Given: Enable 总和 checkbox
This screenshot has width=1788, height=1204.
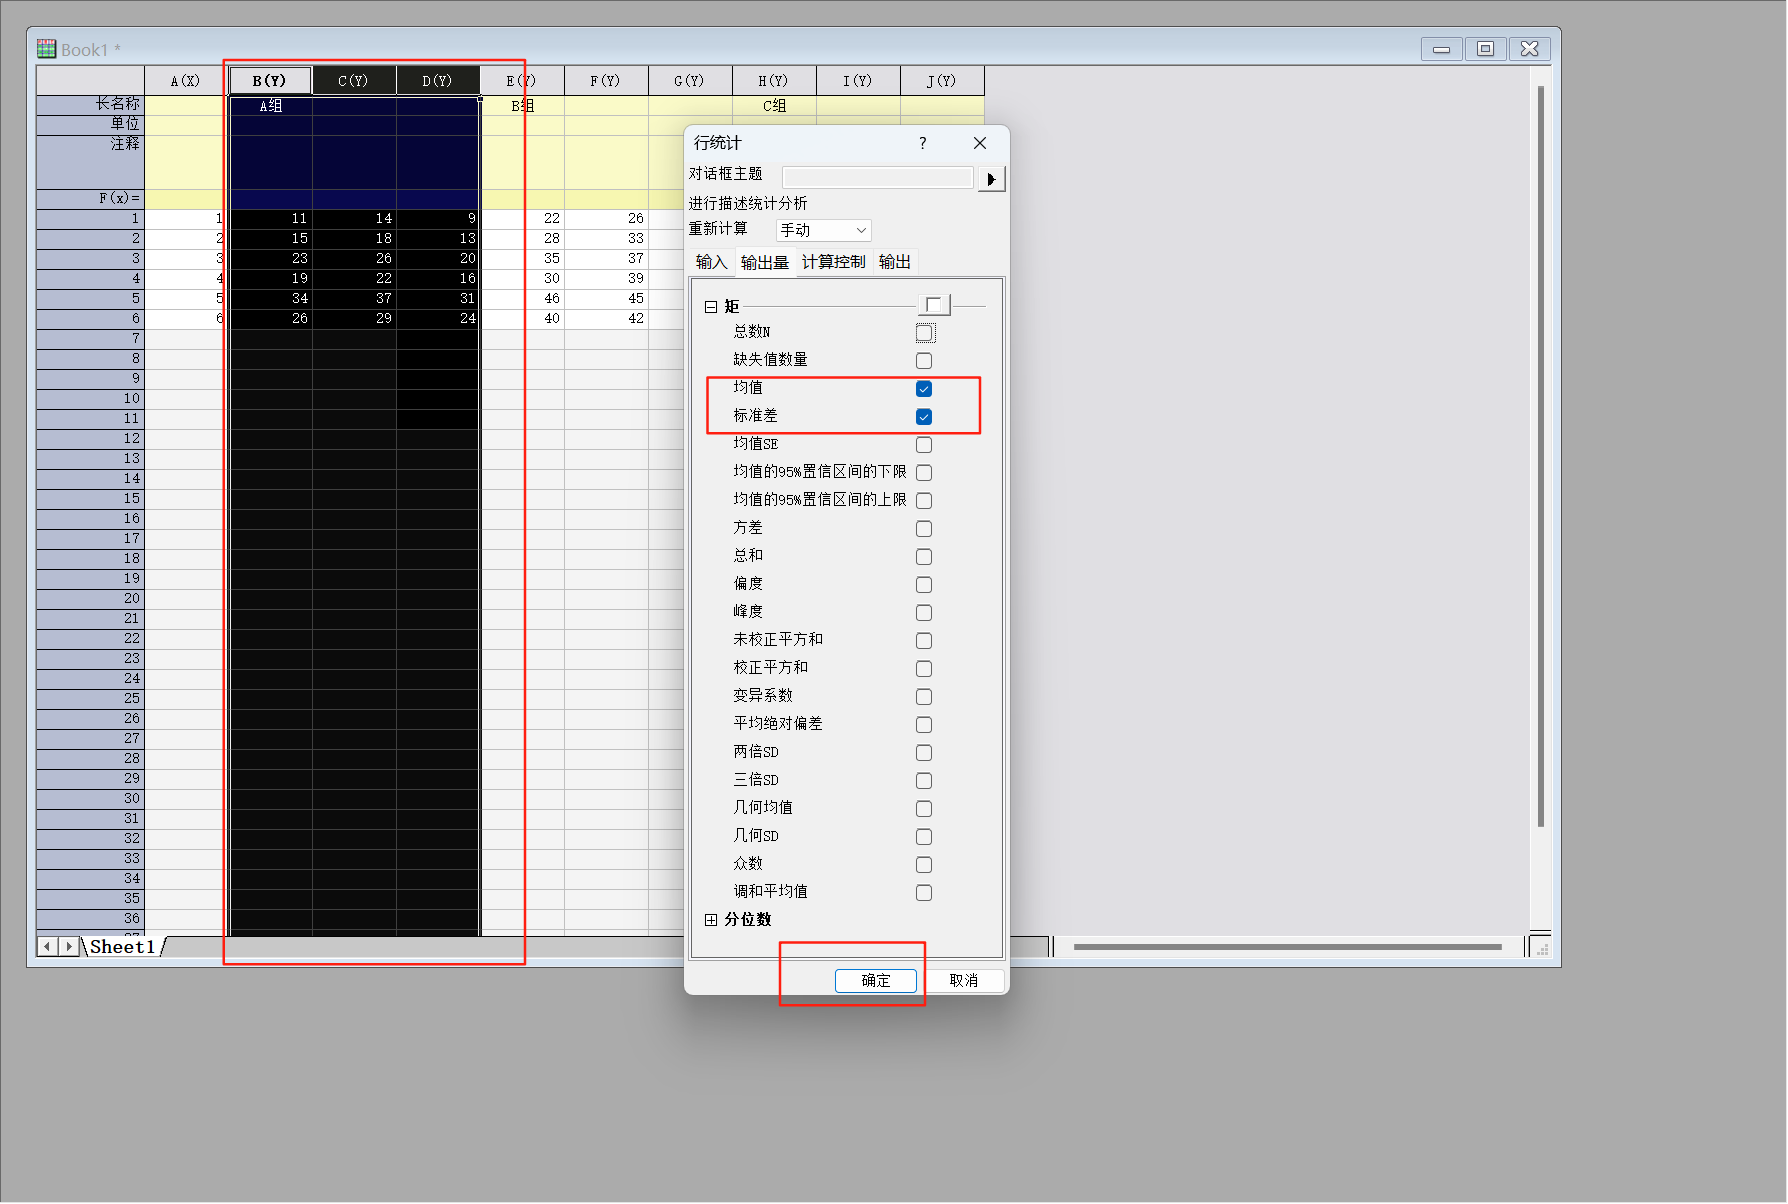Looking at the screenshot, I should [x=924, y=557].
